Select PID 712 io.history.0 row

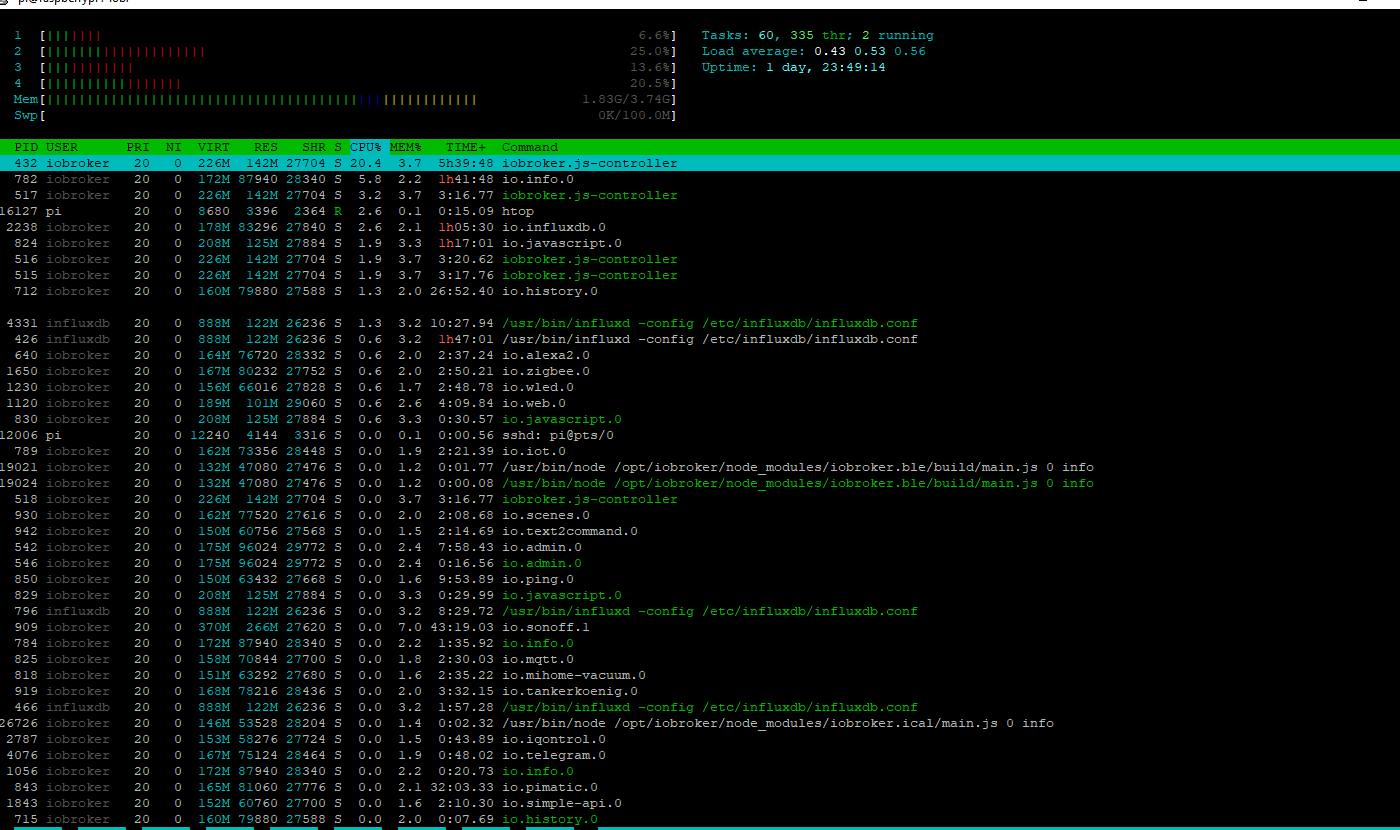[x=700, y=291]
